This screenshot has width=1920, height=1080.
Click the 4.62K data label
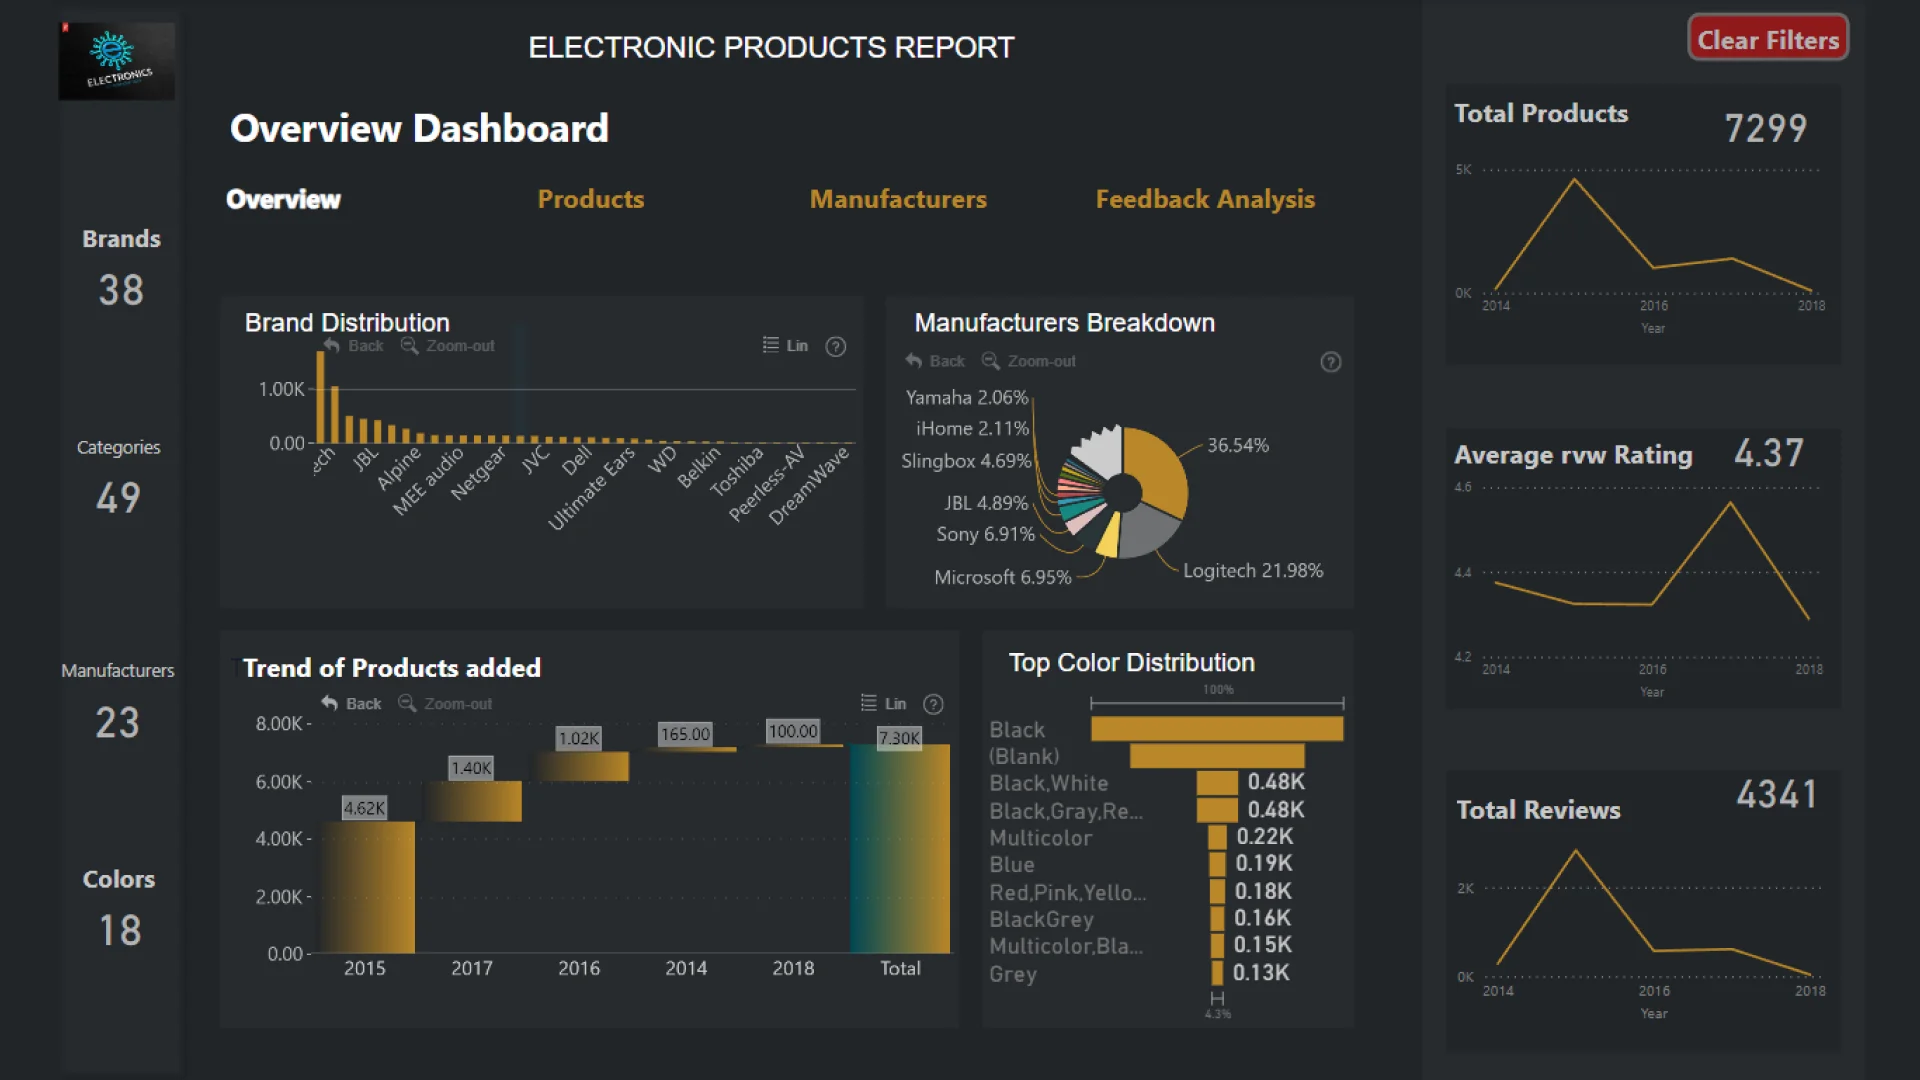[364, 808]
